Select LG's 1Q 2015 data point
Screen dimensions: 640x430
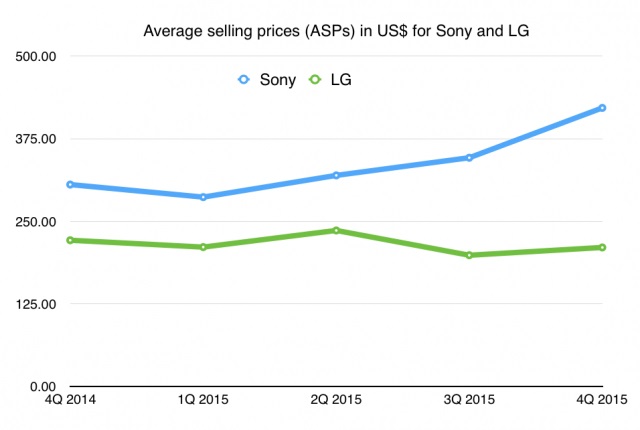[203, 247]
